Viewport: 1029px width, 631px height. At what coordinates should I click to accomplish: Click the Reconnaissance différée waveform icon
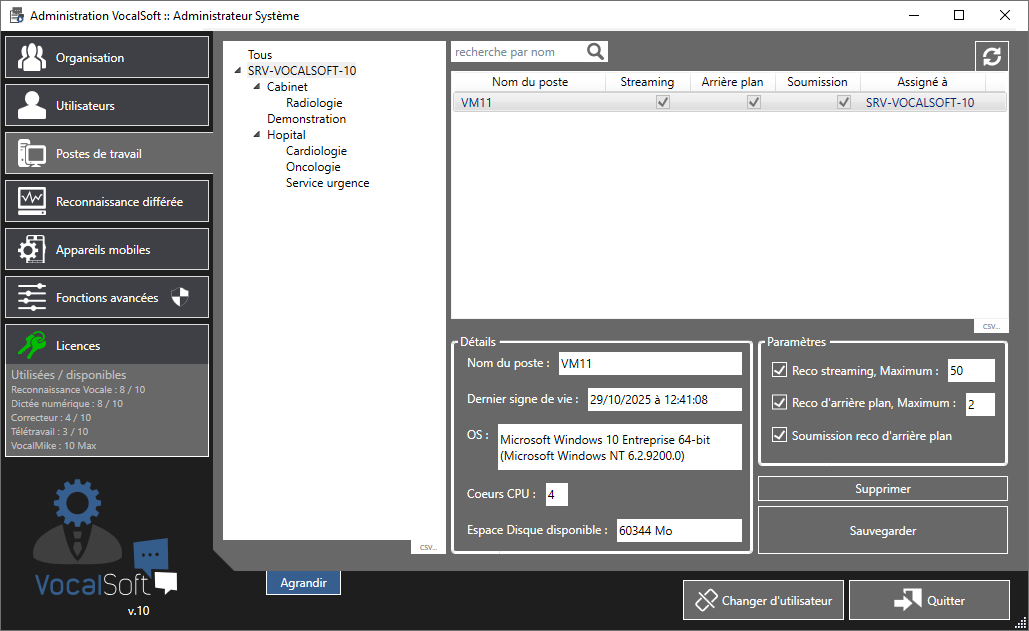(x=32, y=202)
